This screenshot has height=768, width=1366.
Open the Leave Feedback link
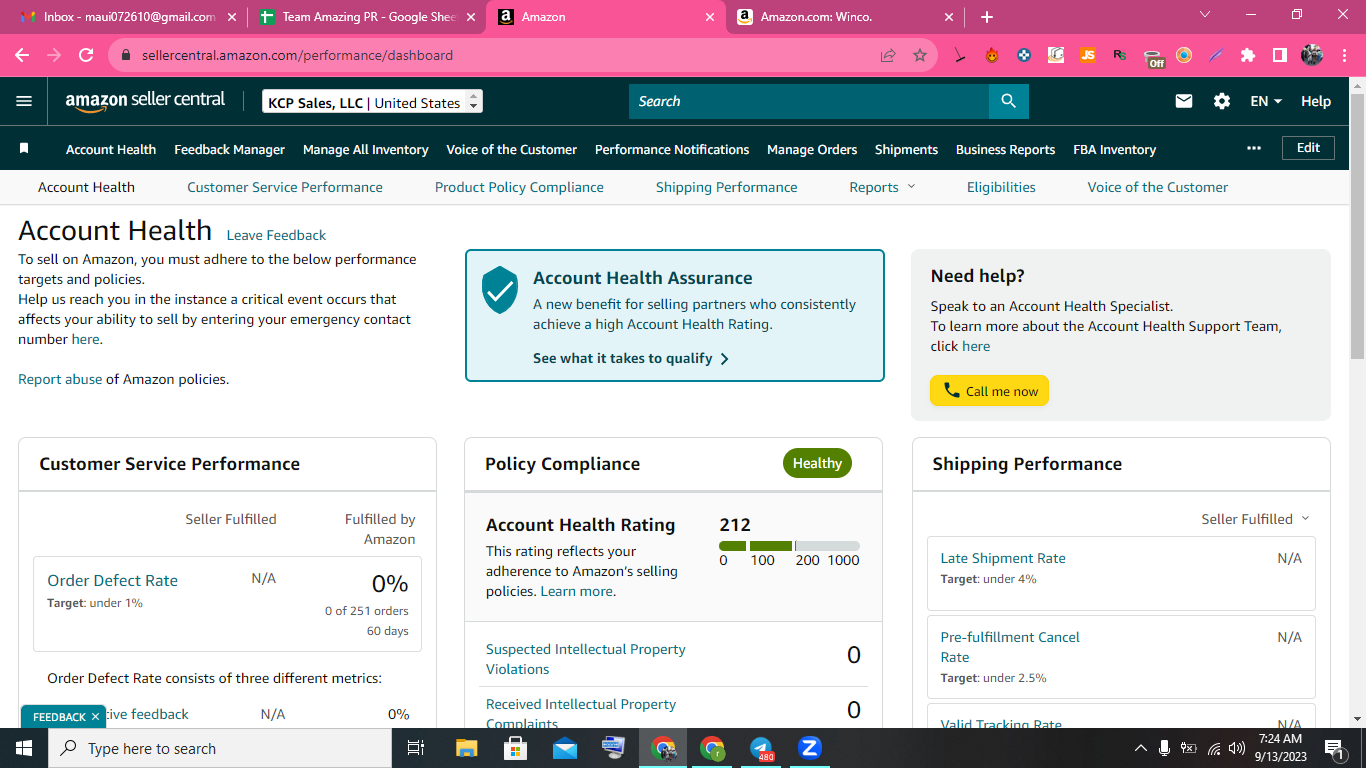coord(276,235)
